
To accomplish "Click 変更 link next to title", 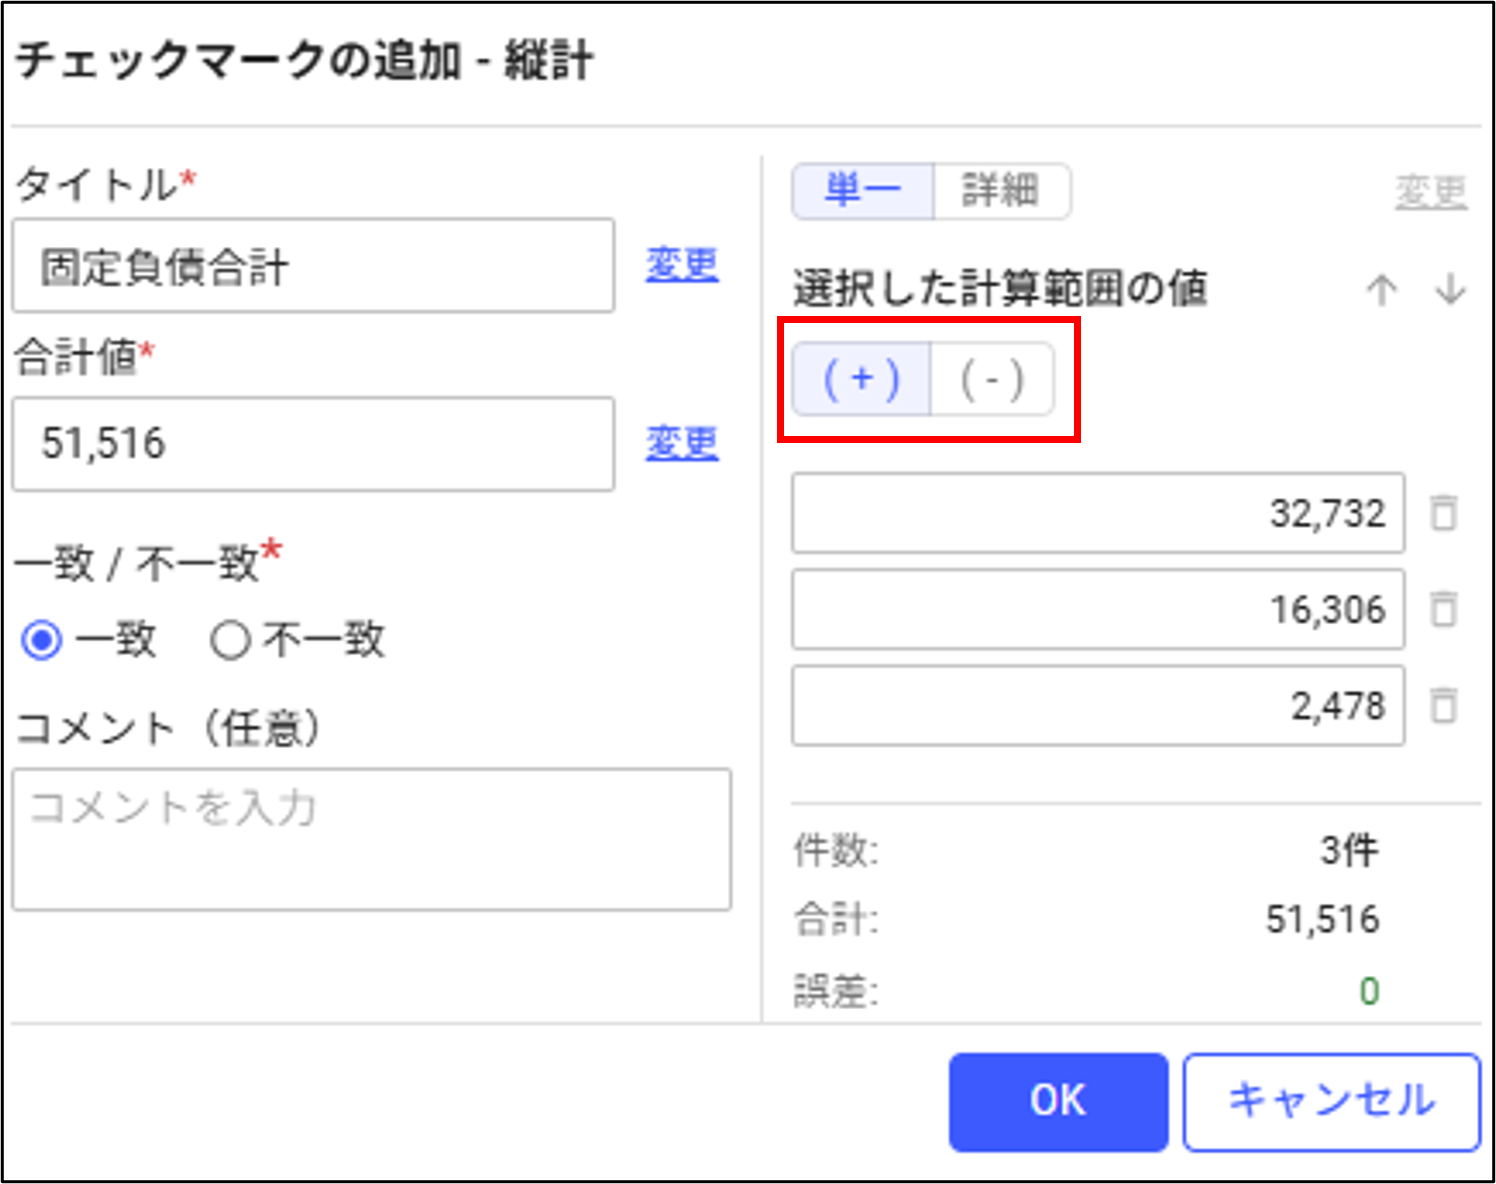I will (x=682, y=265).
